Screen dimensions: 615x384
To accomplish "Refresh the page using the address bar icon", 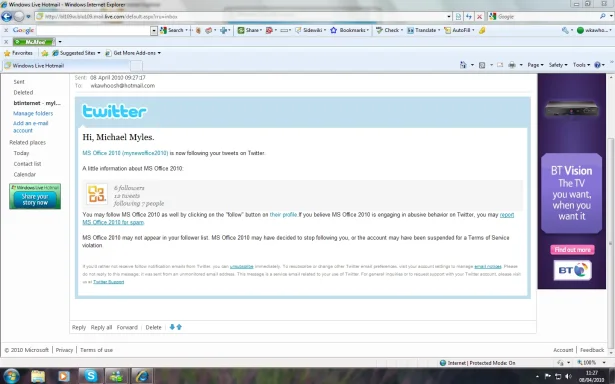I will [469, 16].
